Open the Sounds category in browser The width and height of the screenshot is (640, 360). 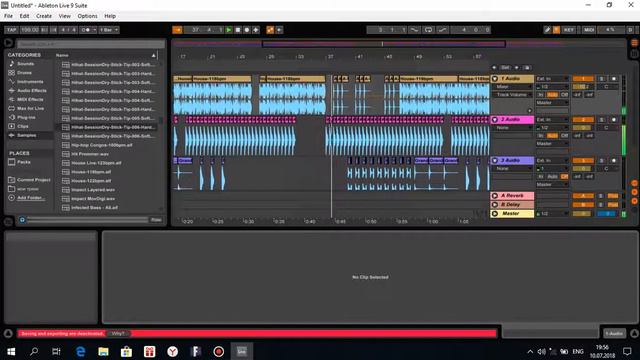coord(25,64)
